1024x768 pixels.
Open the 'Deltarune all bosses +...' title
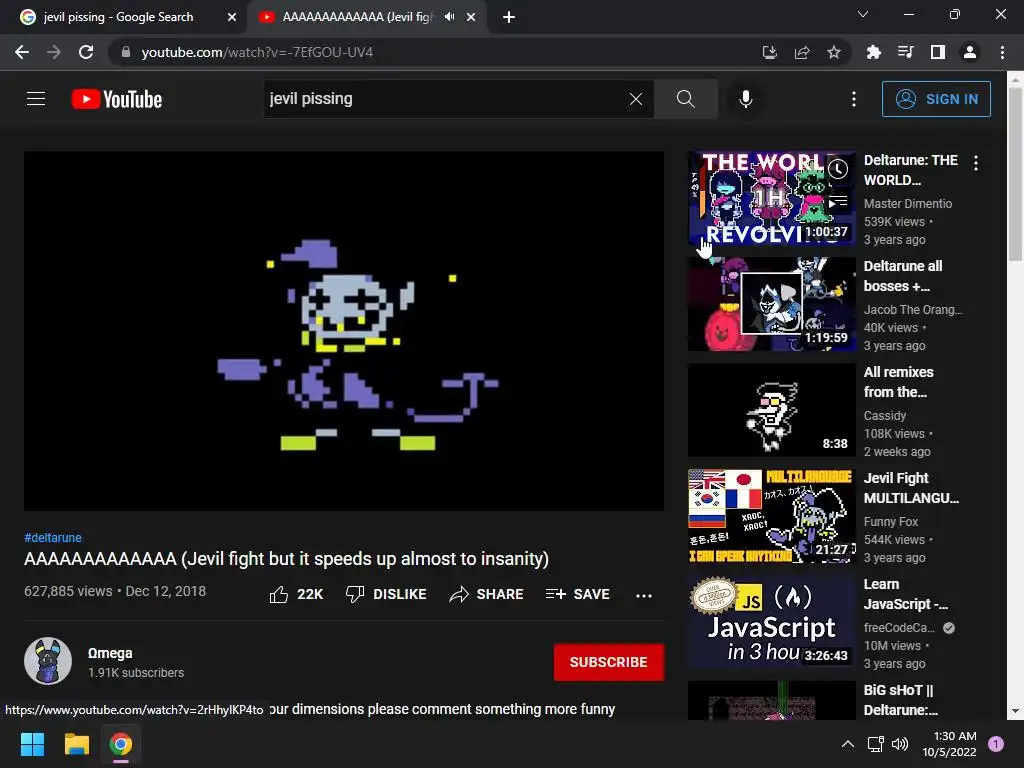tap(903, 276)
